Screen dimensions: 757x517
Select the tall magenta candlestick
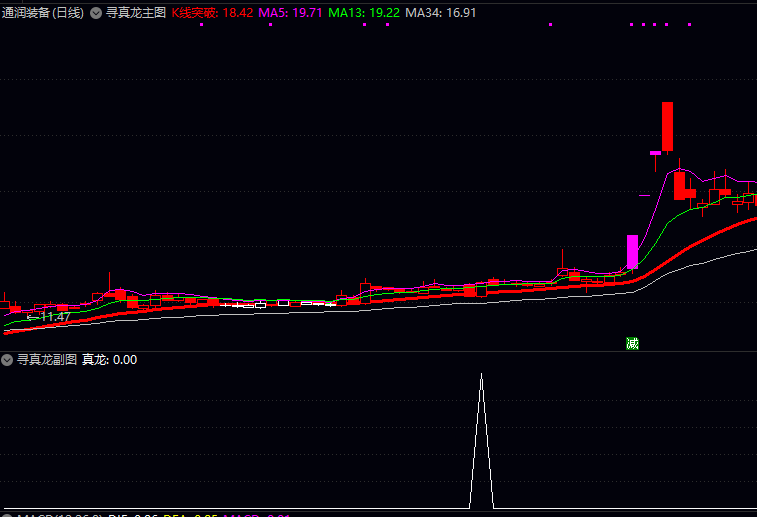(632, 252)
